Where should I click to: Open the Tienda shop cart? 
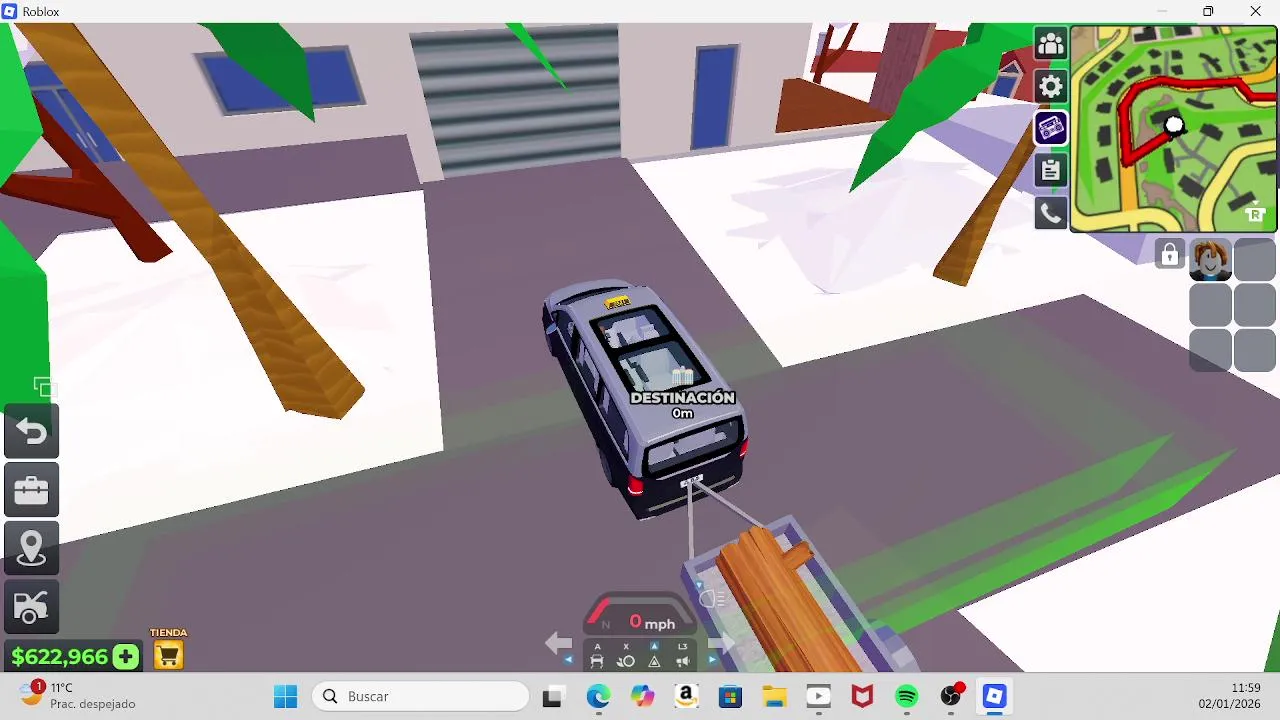(168, 656)
